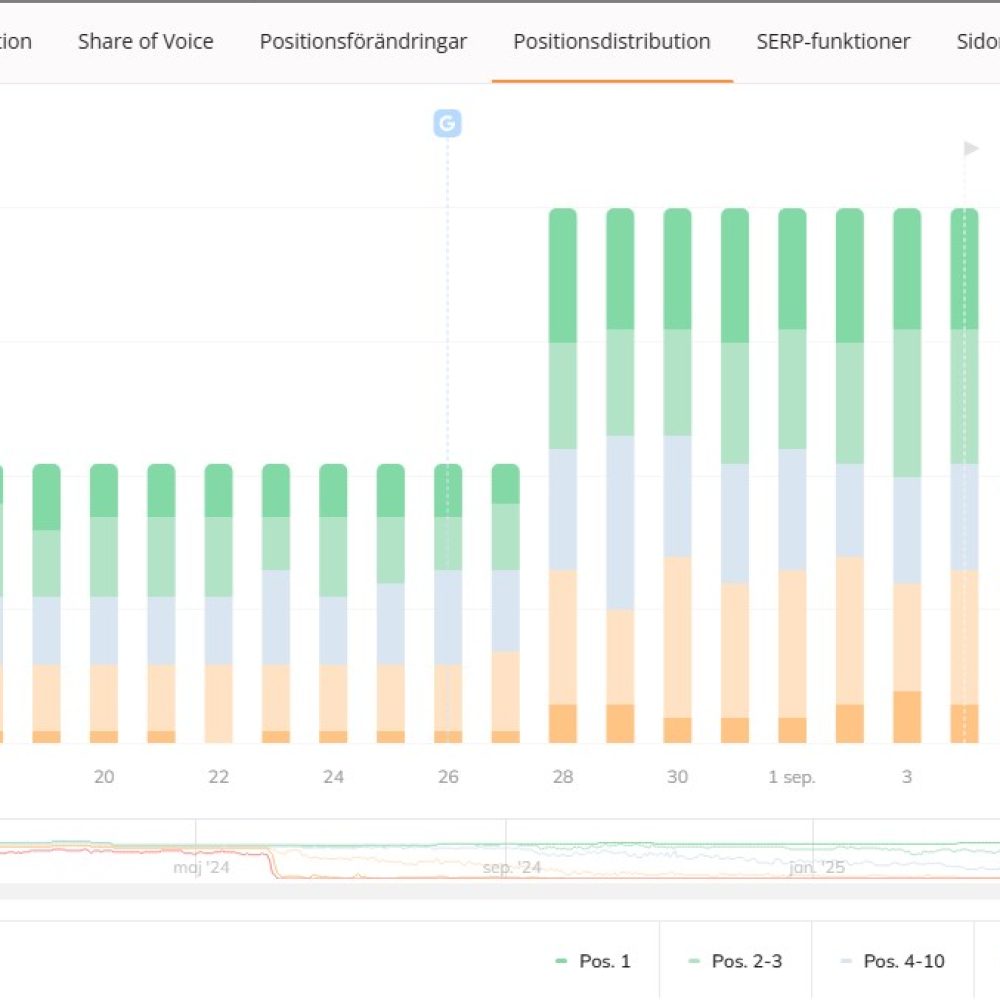
Task: Click the gray flag marker icon
Action: pyautogui.click(x=970, y=149)
